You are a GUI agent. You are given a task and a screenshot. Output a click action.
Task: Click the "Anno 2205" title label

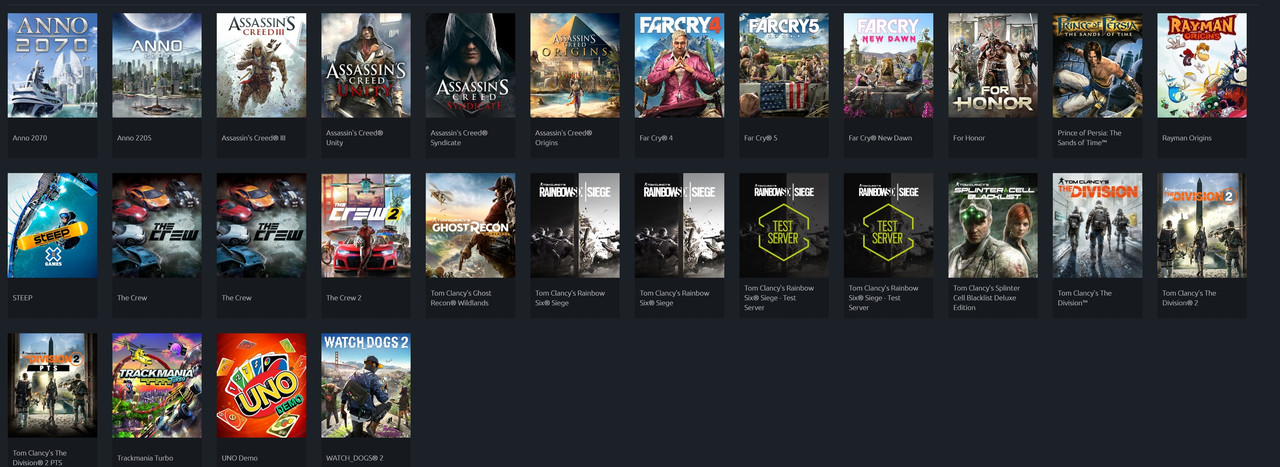[x=135, y=138]
